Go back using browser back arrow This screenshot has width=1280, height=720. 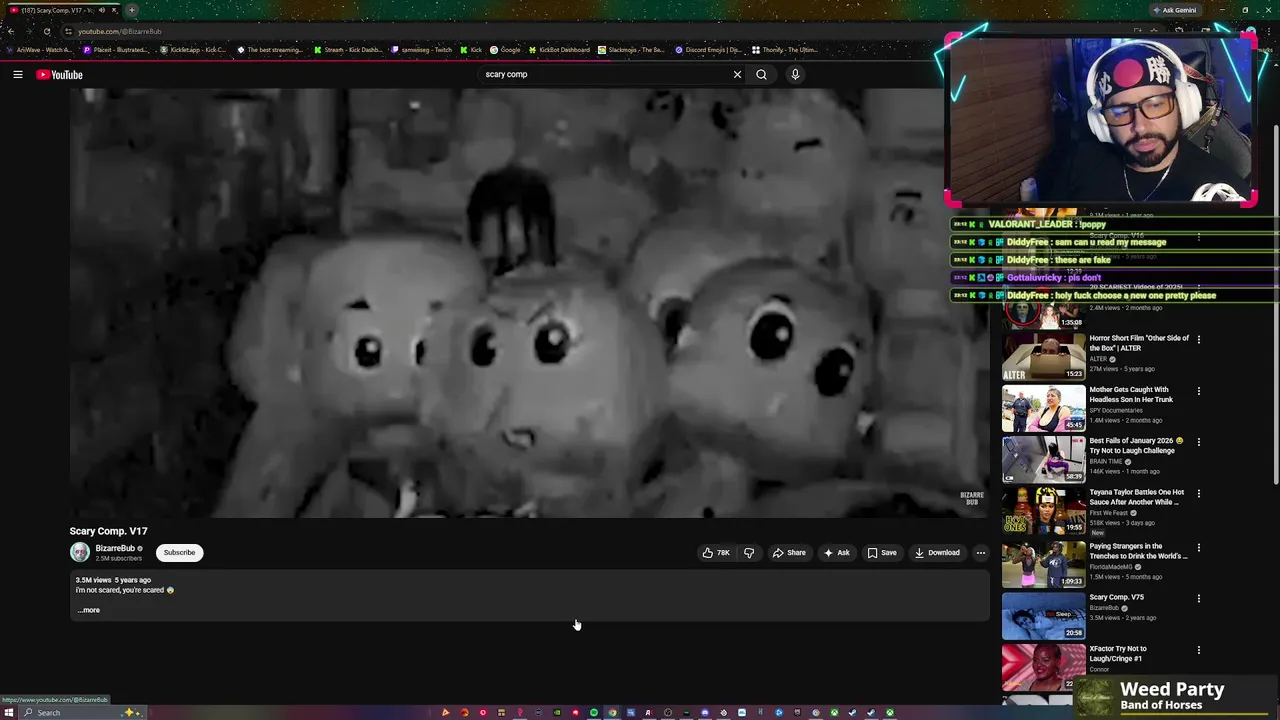tap(10, 31)
